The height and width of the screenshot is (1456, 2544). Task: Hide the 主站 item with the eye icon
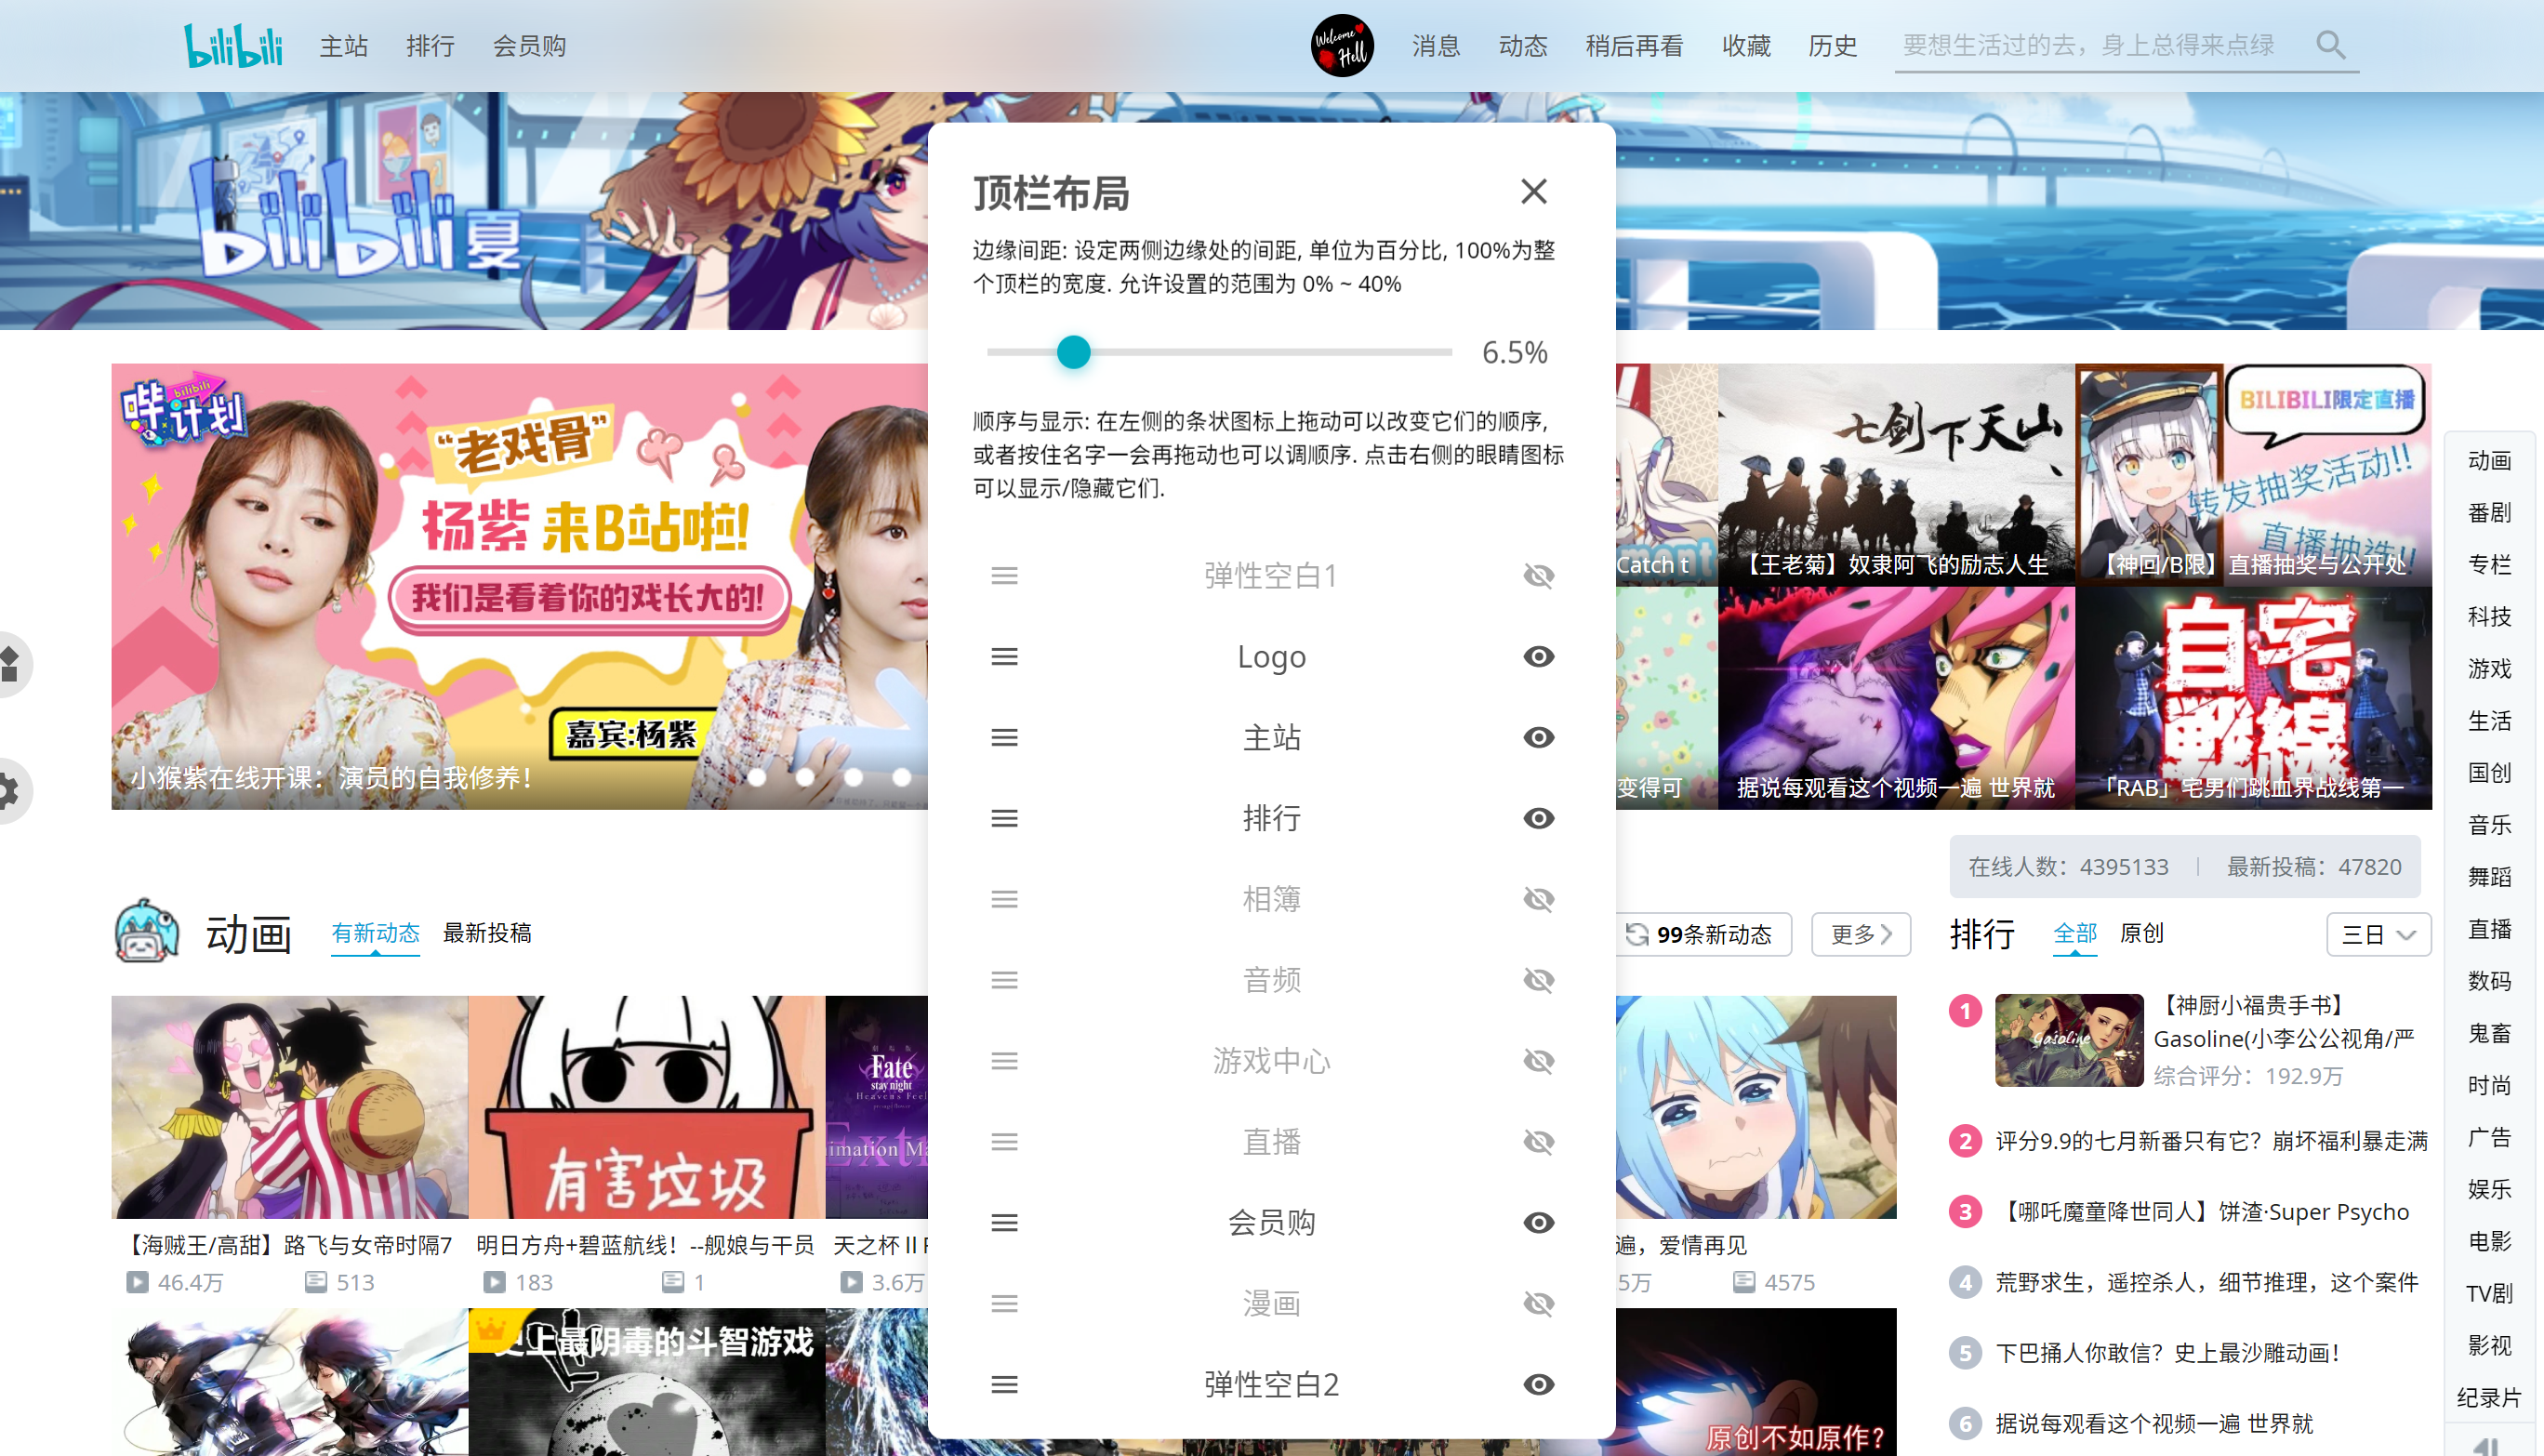click(x=1538, y=738)
